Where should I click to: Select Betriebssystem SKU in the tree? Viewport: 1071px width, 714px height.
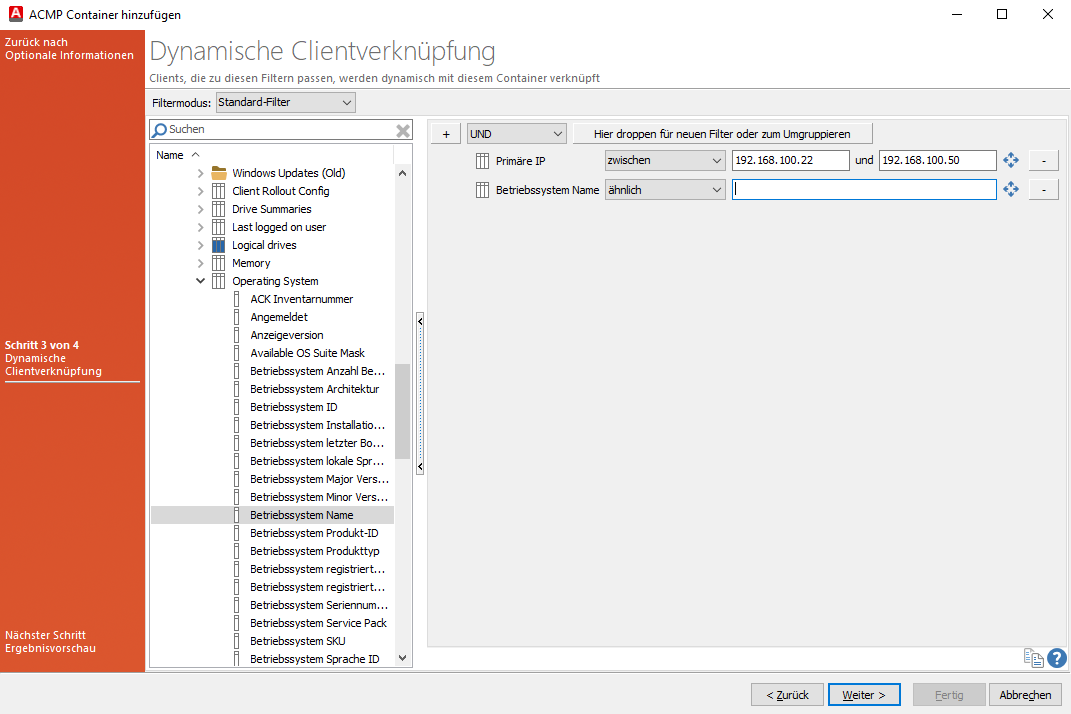tap(297, 641)
